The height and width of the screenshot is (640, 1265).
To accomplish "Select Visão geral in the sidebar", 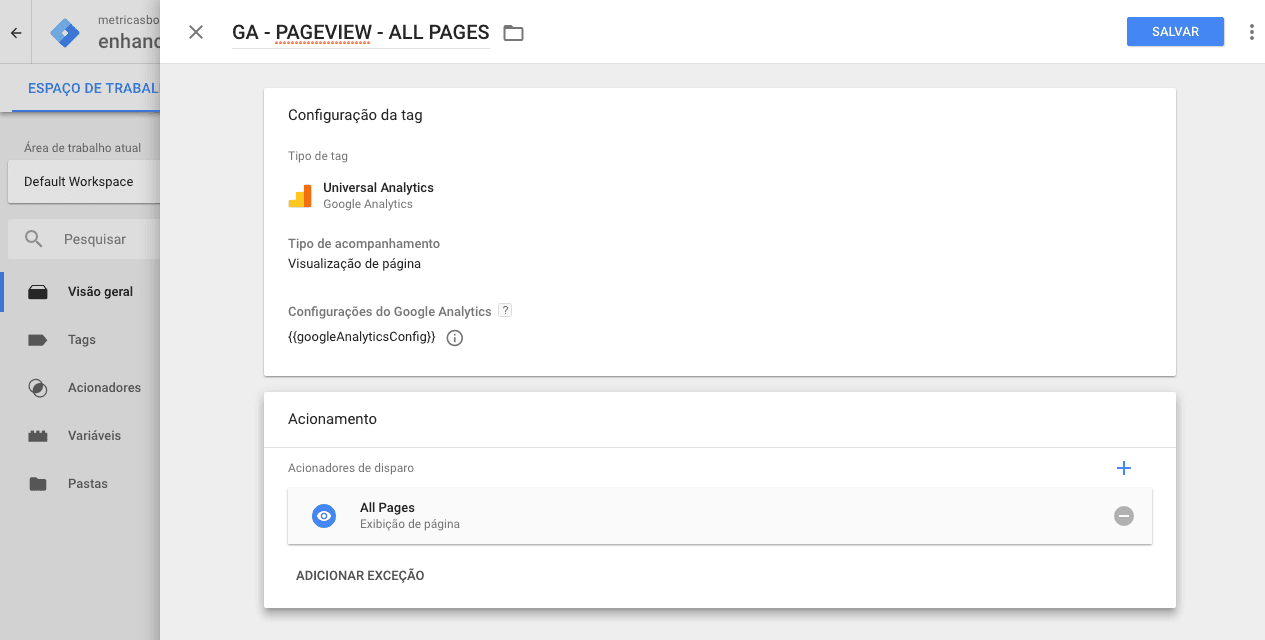I will [99, 291].
